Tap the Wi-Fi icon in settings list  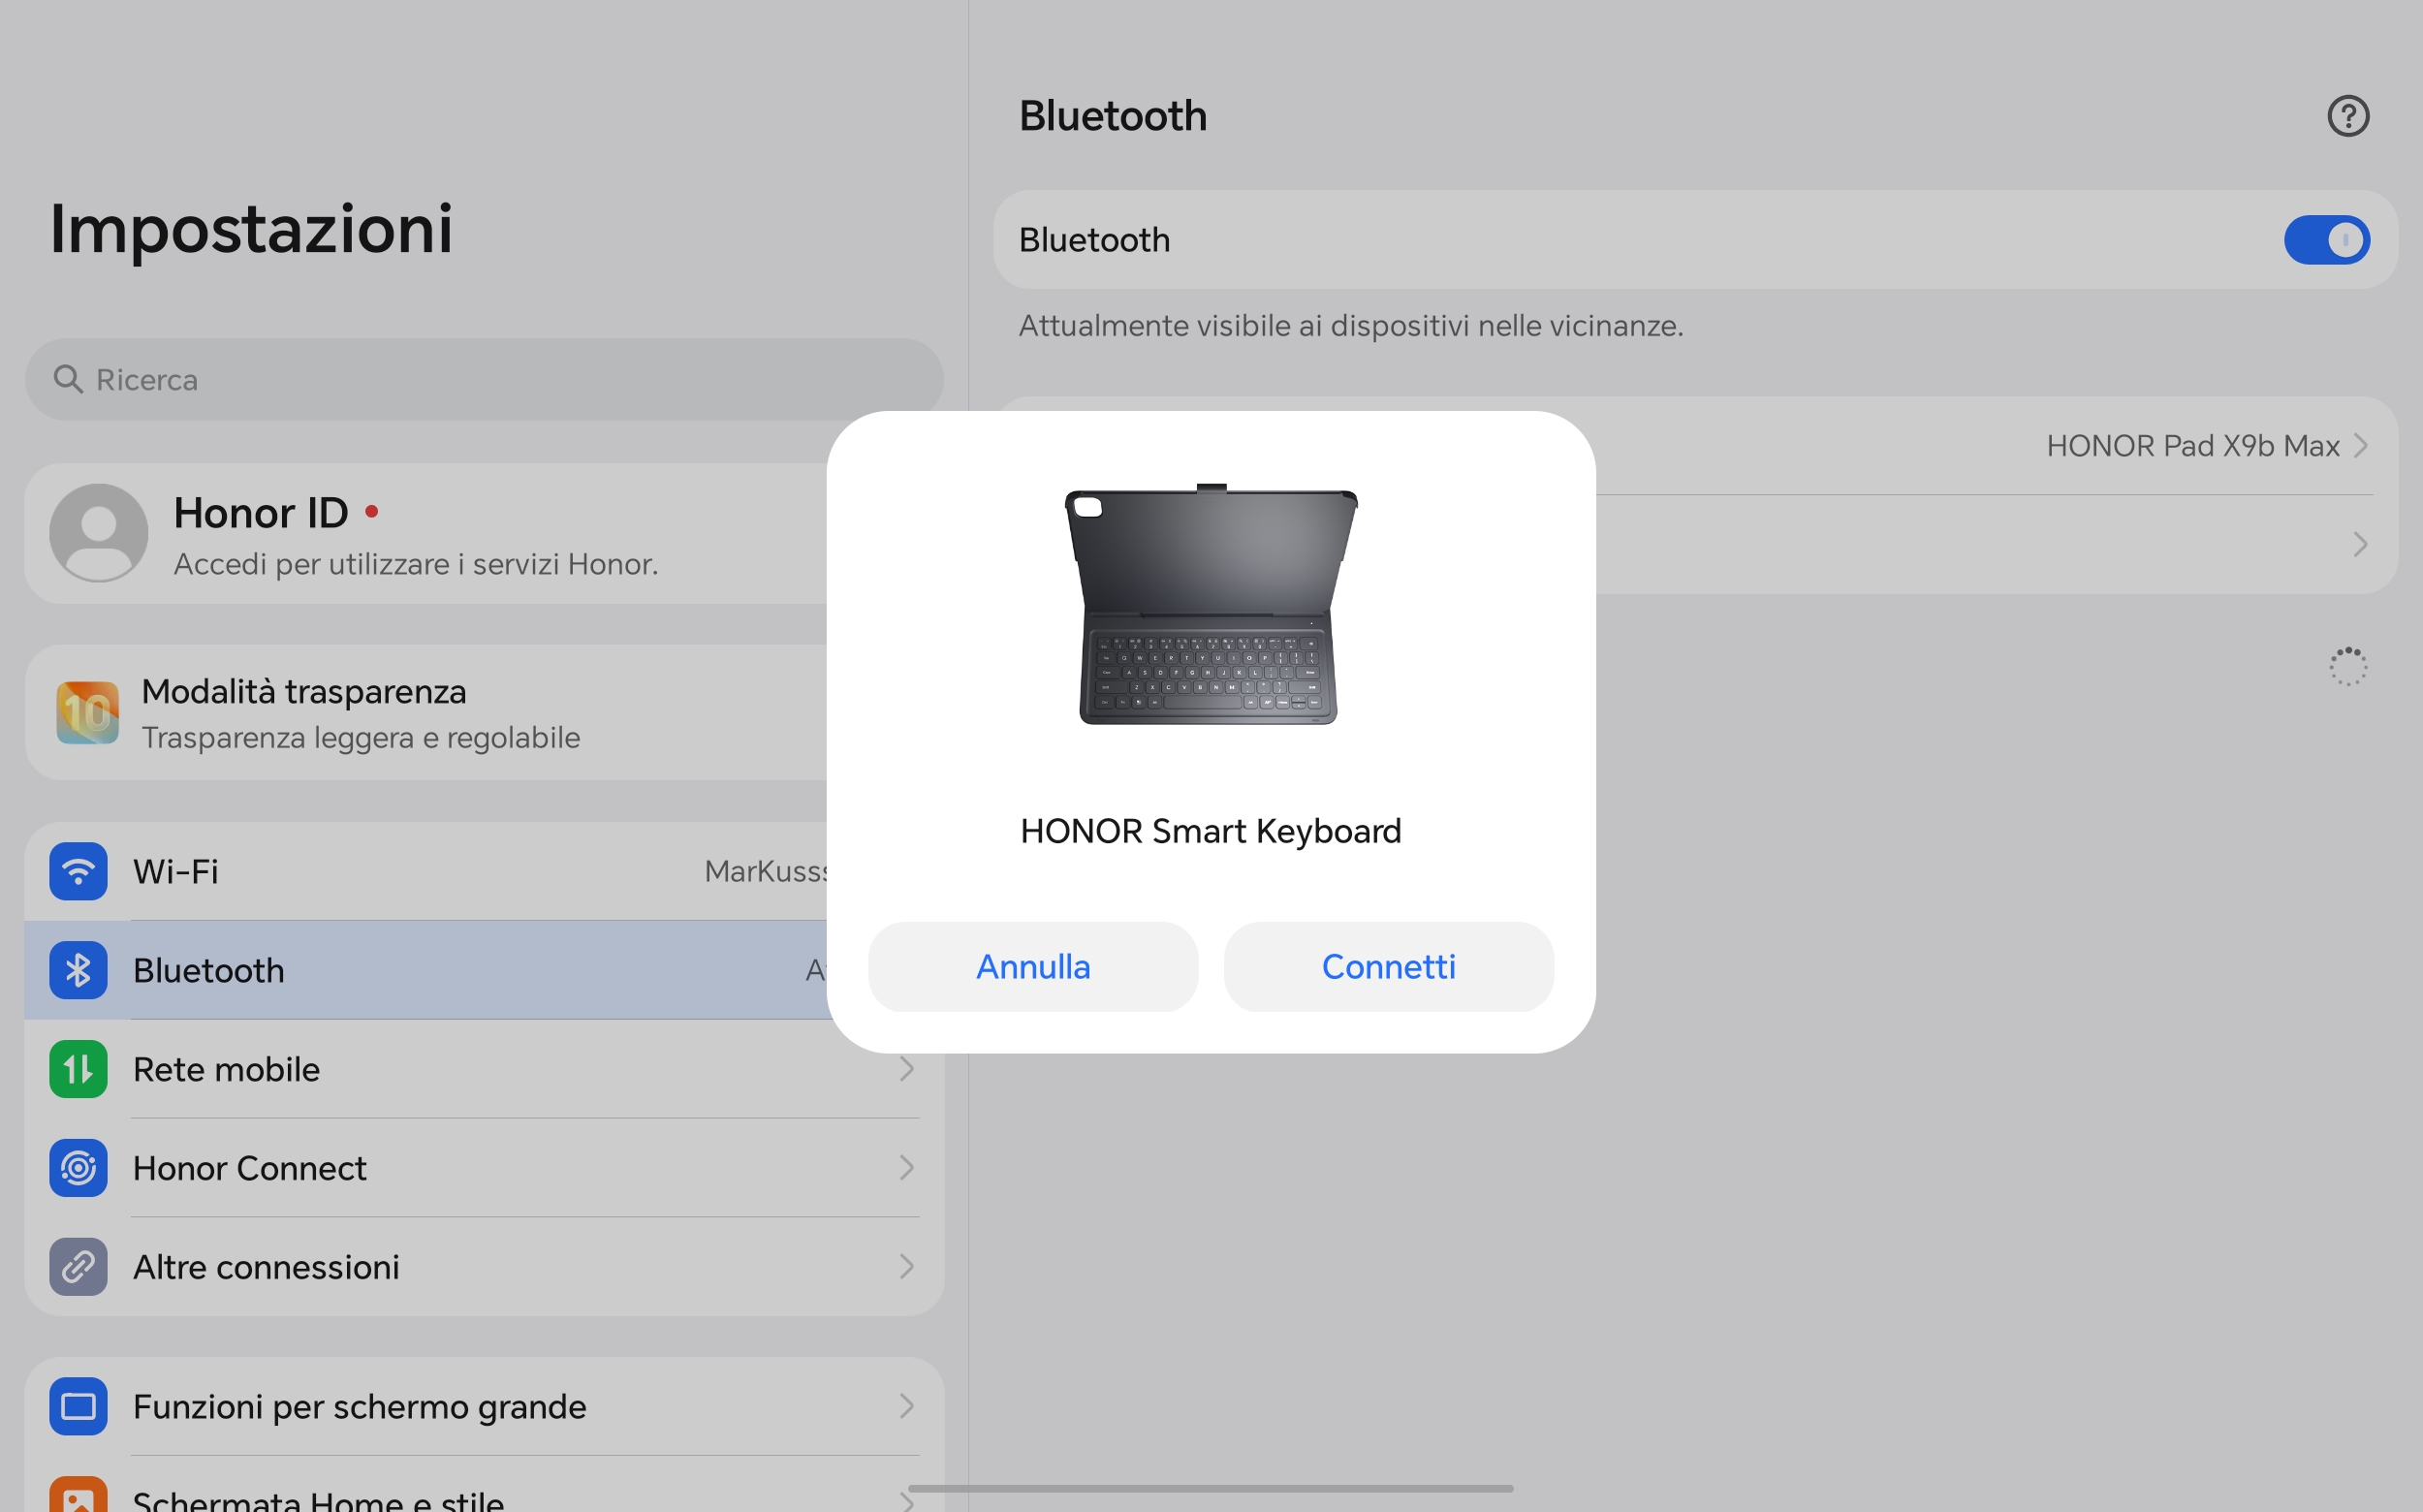coord(78,871)
